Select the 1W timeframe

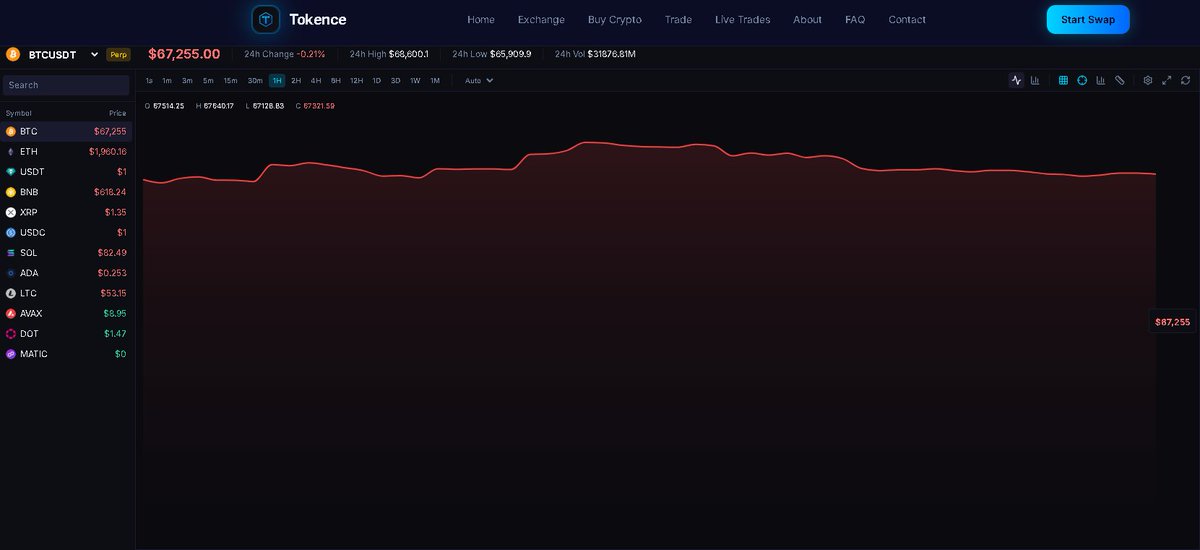pyautogui.click(x=415, y=80)
